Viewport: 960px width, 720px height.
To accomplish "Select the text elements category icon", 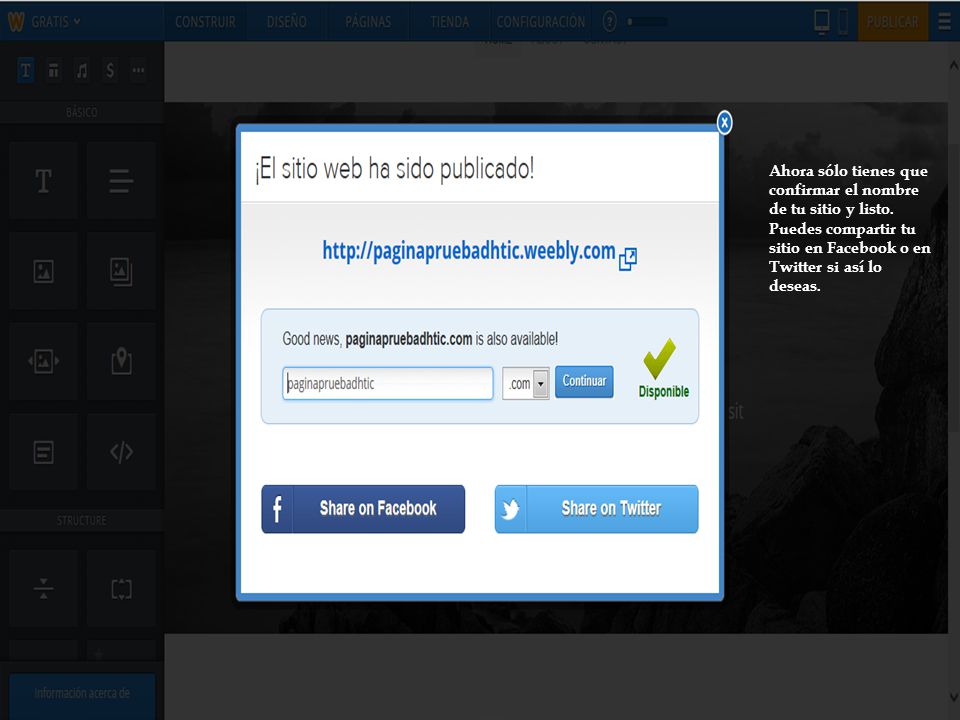I will tap(26, 71).
